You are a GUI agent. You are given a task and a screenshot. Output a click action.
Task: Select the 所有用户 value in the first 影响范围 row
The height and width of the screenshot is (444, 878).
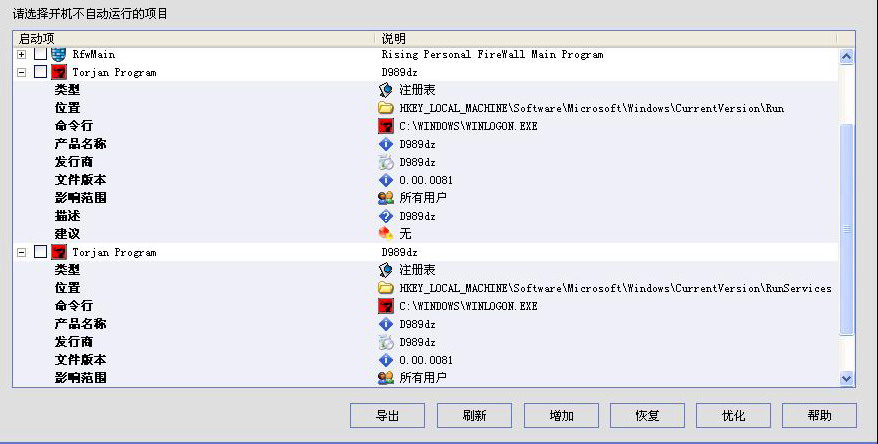click(x=423, y=198)
